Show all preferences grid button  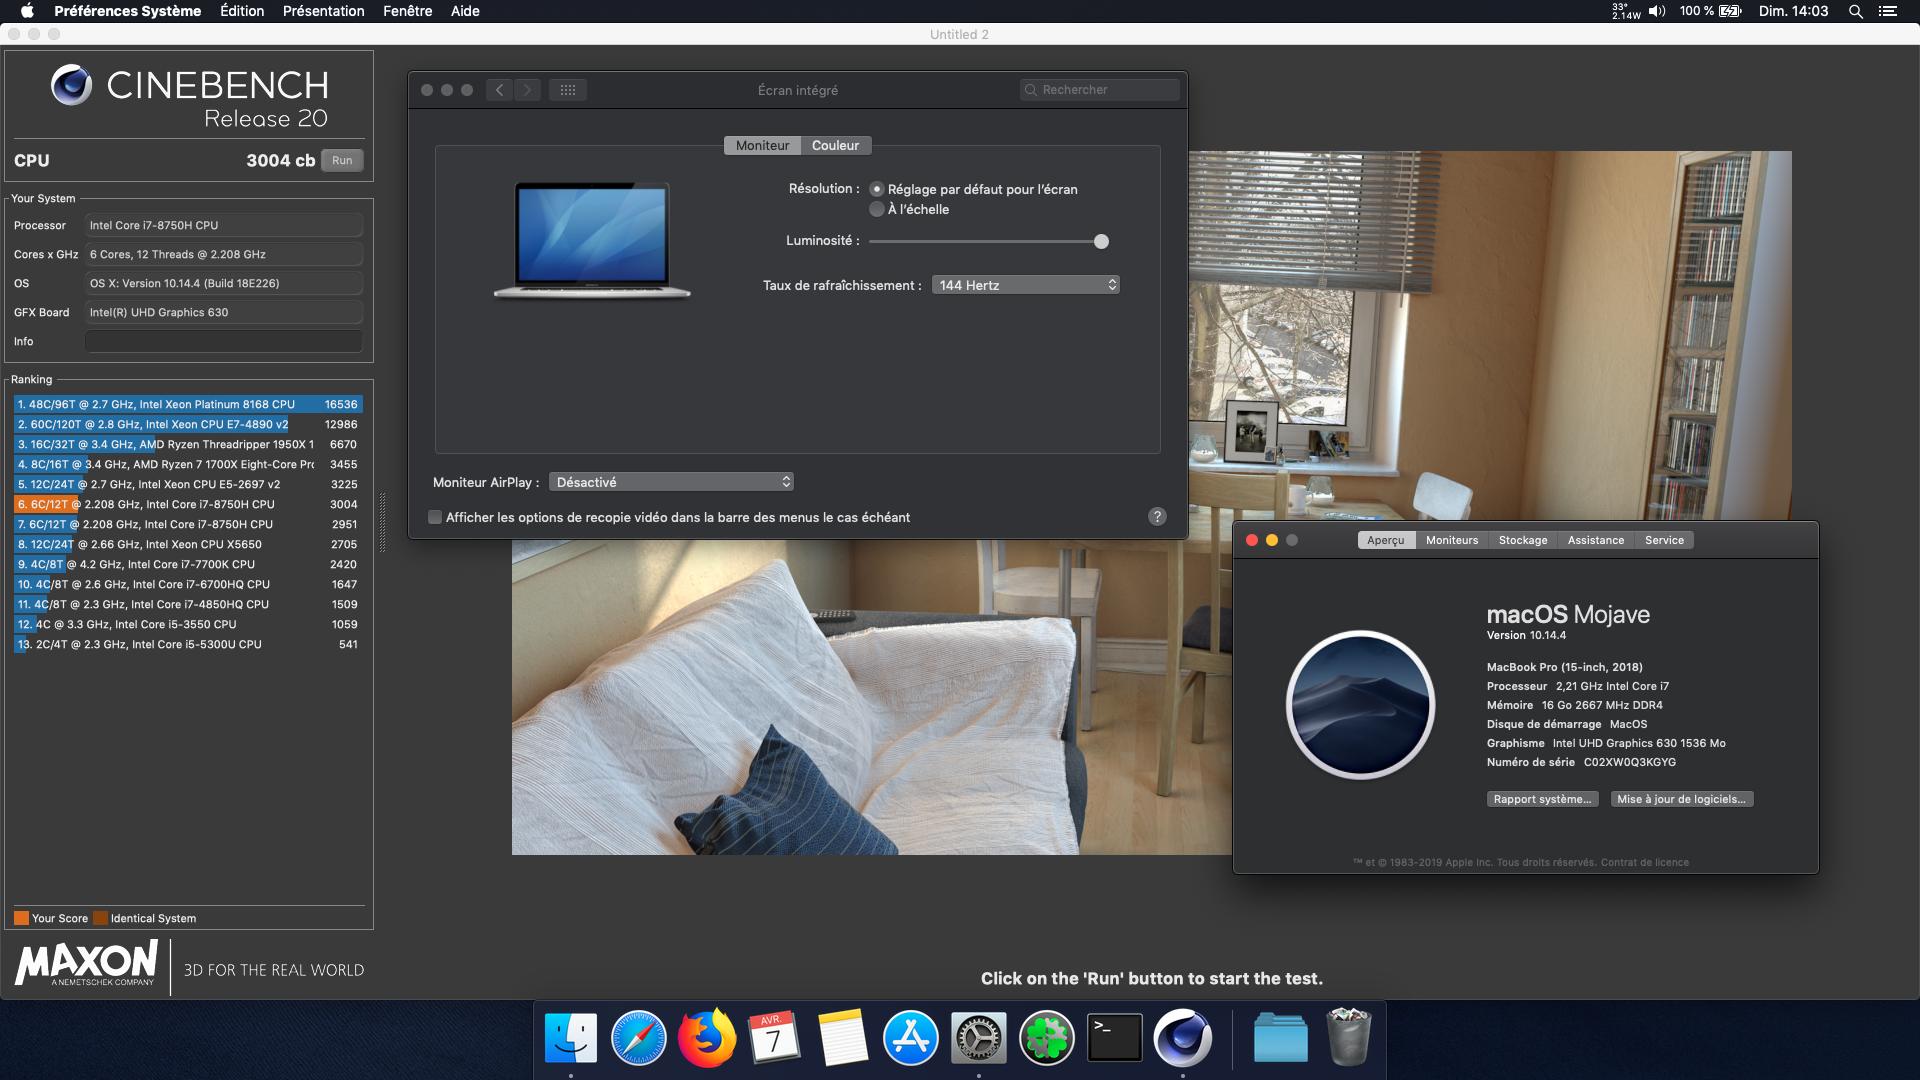coord(568,90)
